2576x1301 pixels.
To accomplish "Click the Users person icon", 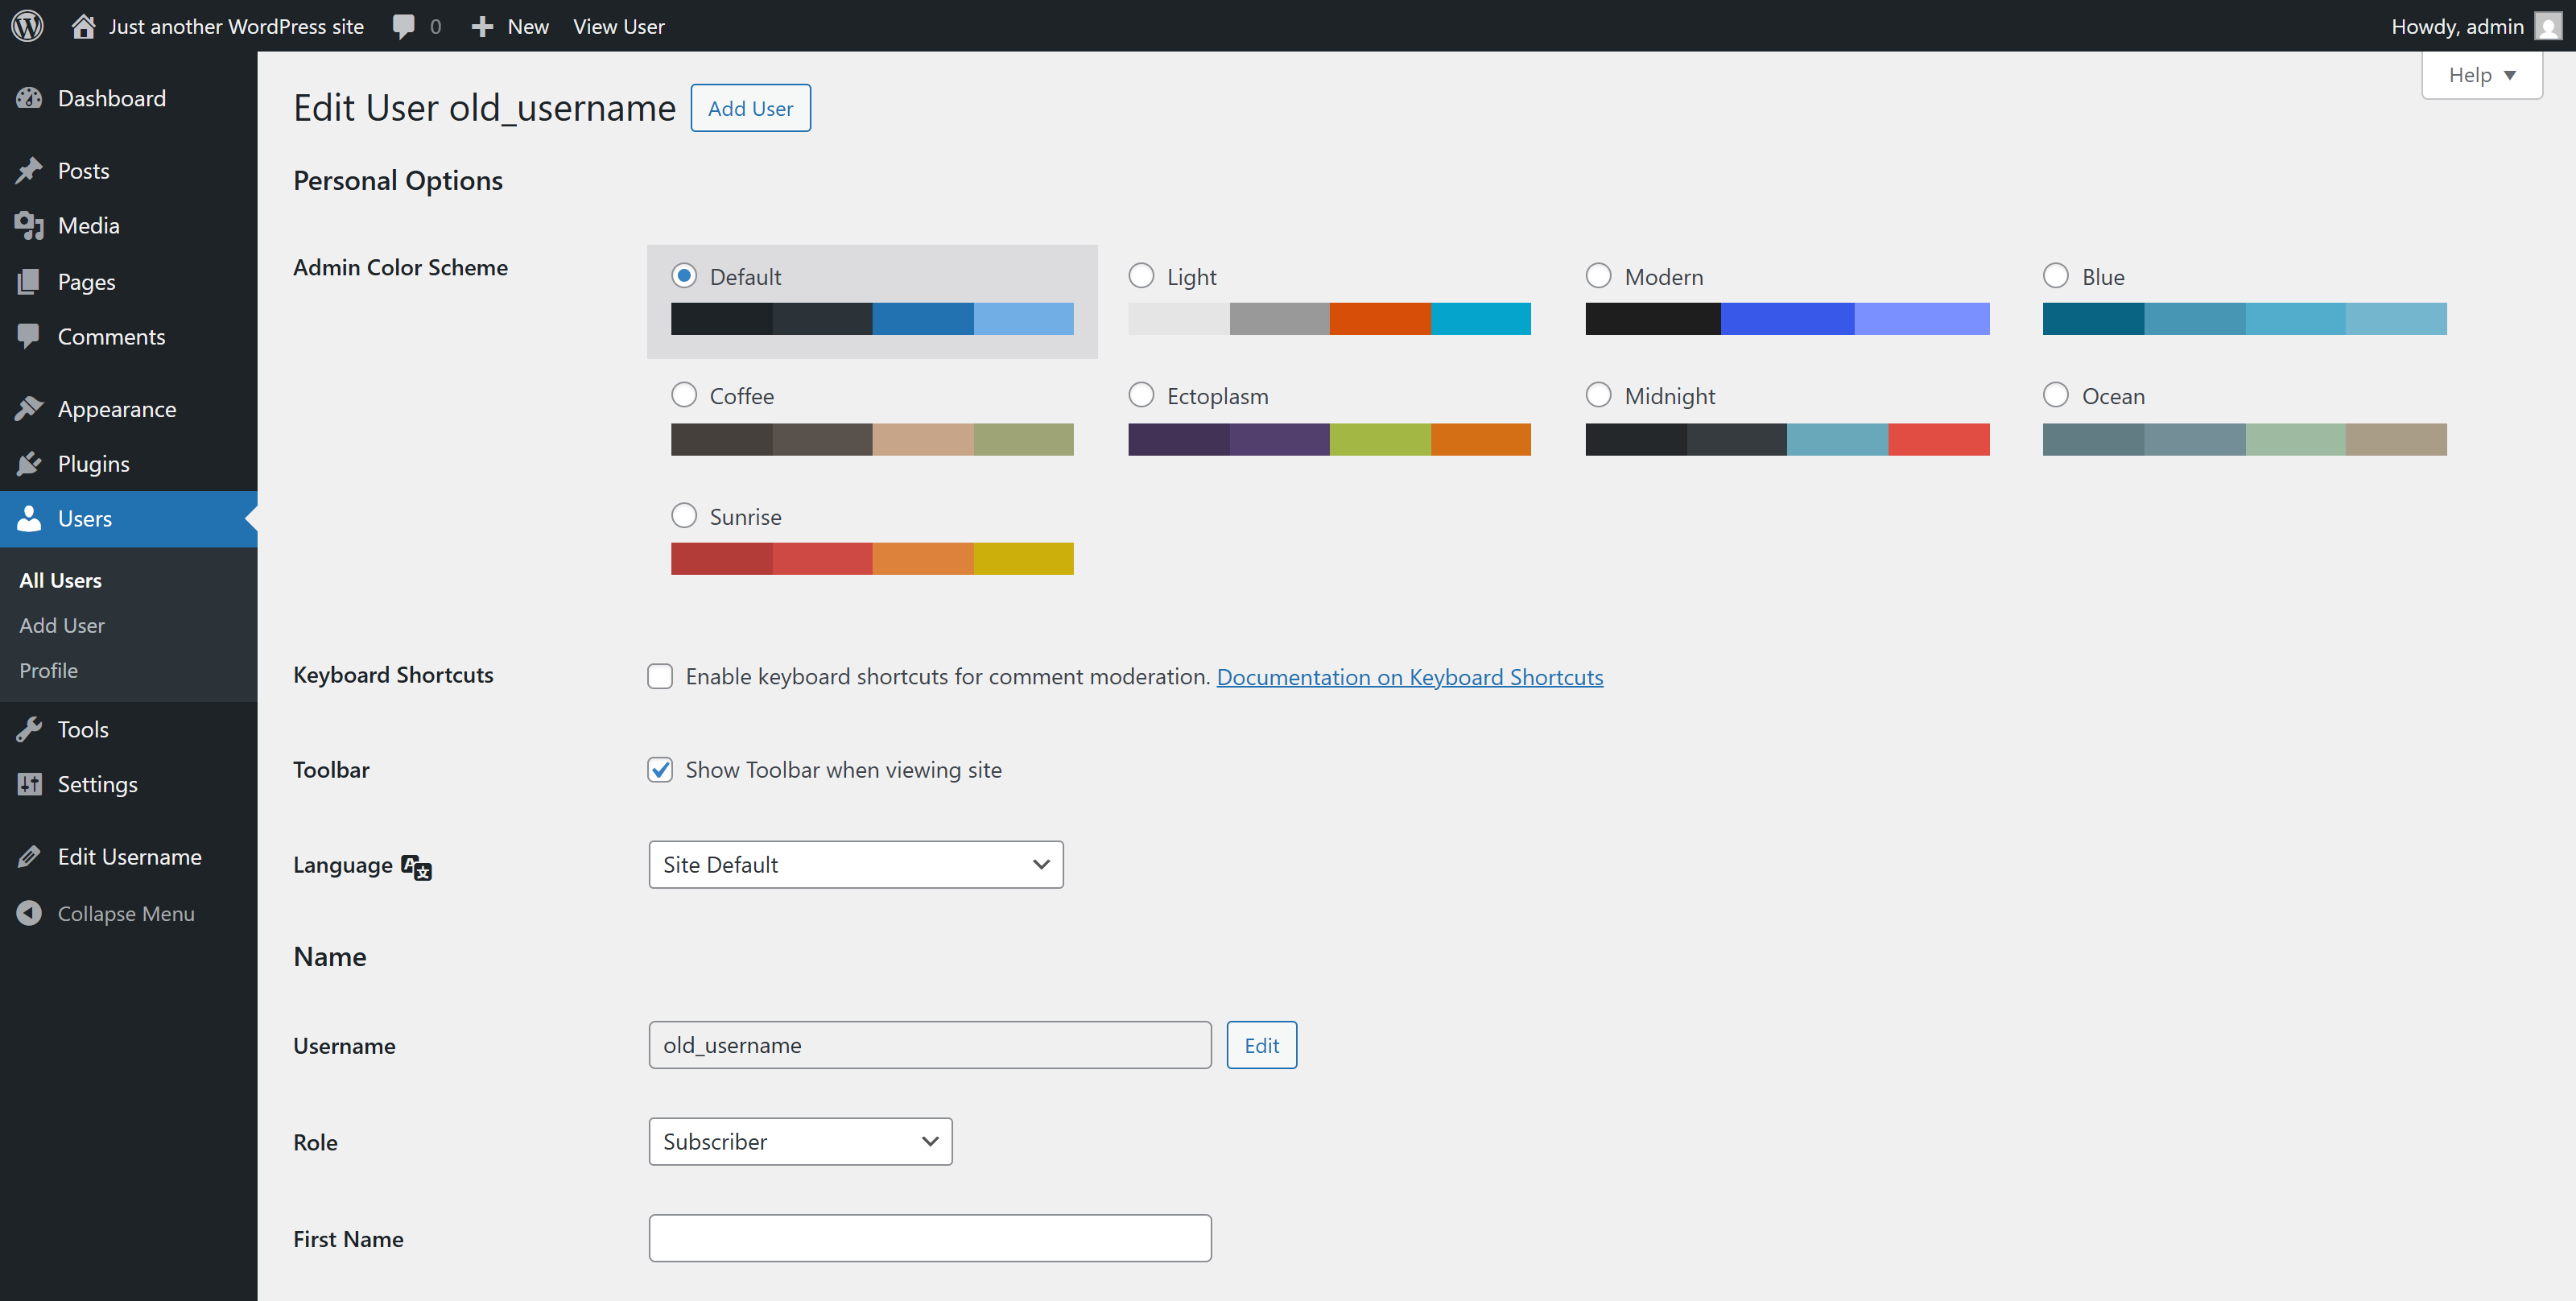I will click(29, 519).
